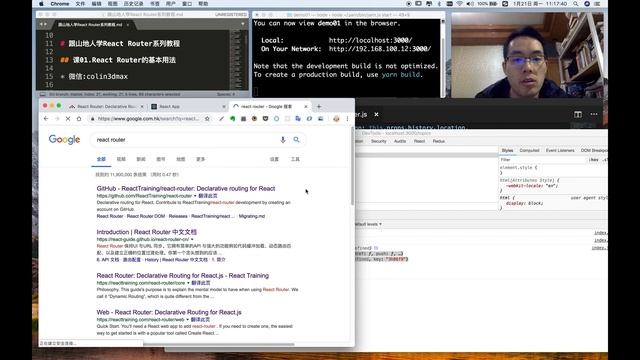Close the React Router: Declarative tab

[142, 107]
